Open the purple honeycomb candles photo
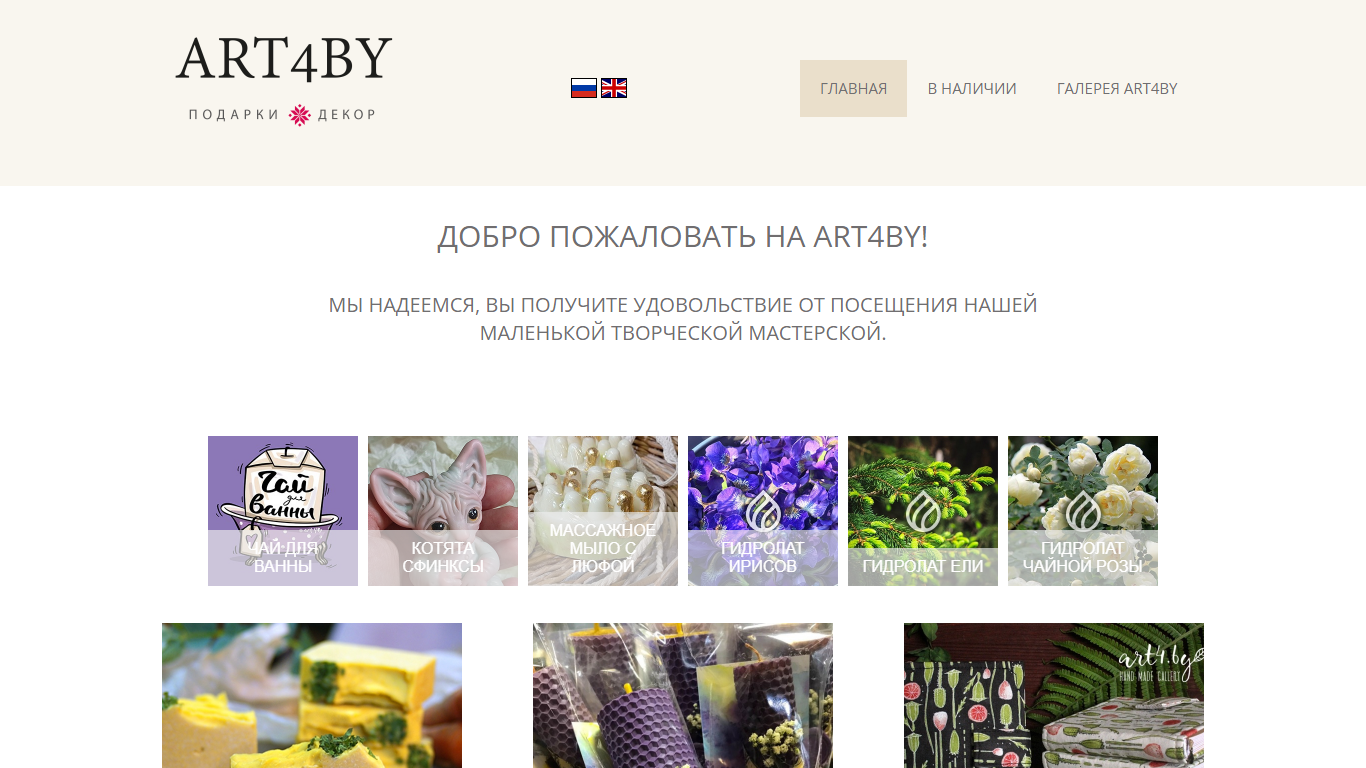This screenshot has height=768, width=1366. [x=683, y=696]
